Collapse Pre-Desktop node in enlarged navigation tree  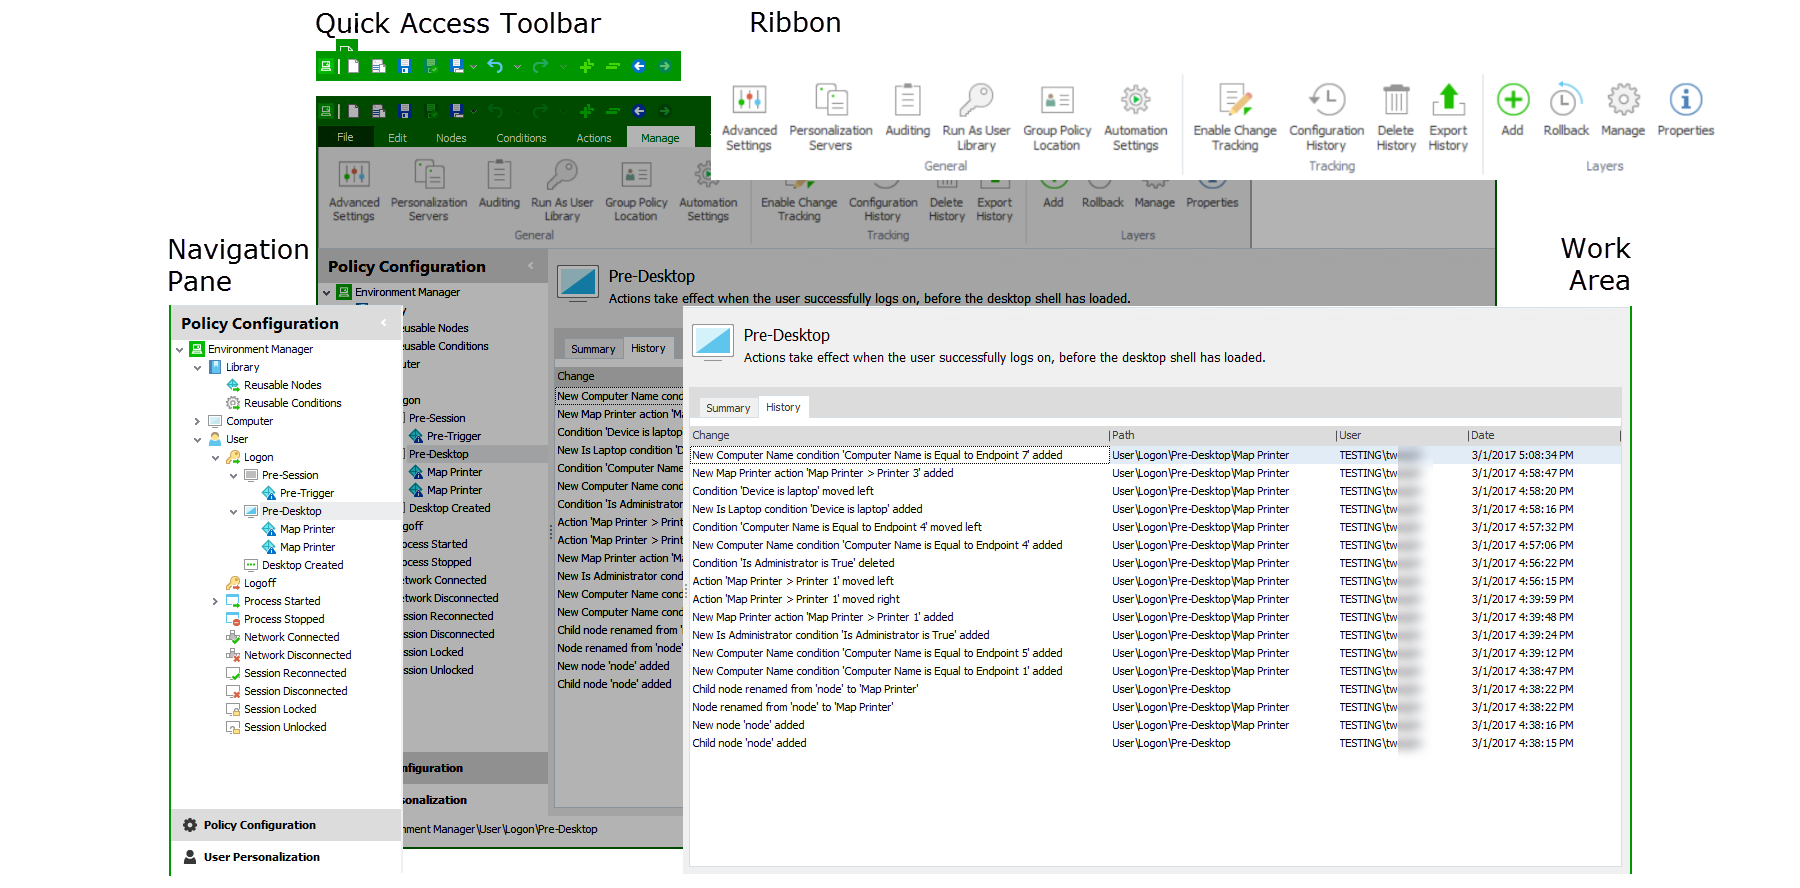click(x=234, y=512)
